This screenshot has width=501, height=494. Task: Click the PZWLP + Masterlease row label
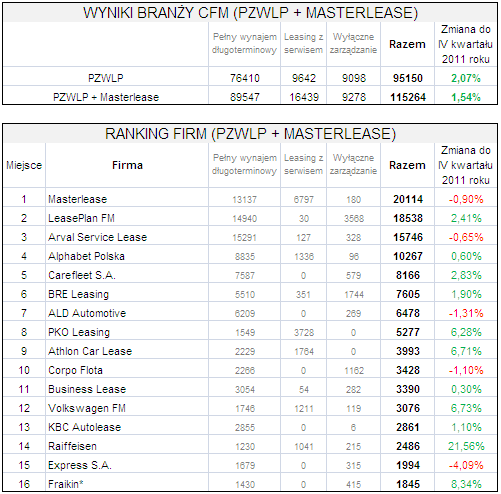106,97
